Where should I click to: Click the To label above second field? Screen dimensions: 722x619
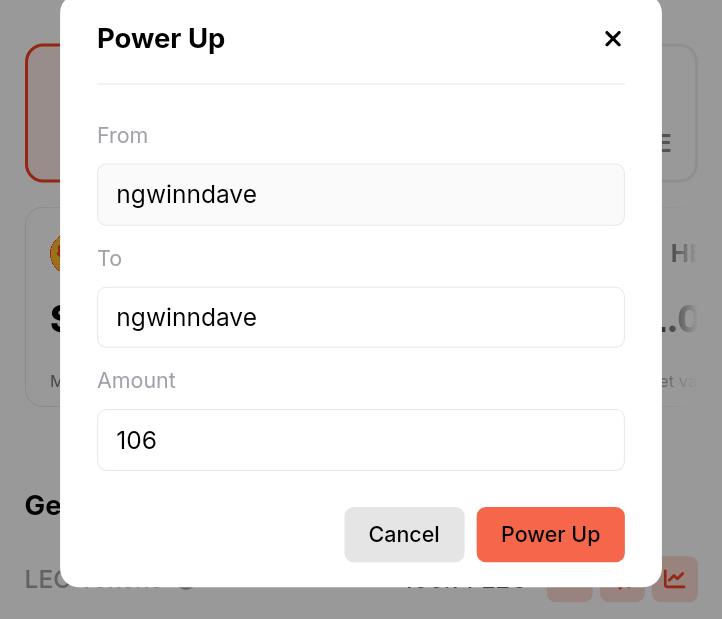pos(110,258)
